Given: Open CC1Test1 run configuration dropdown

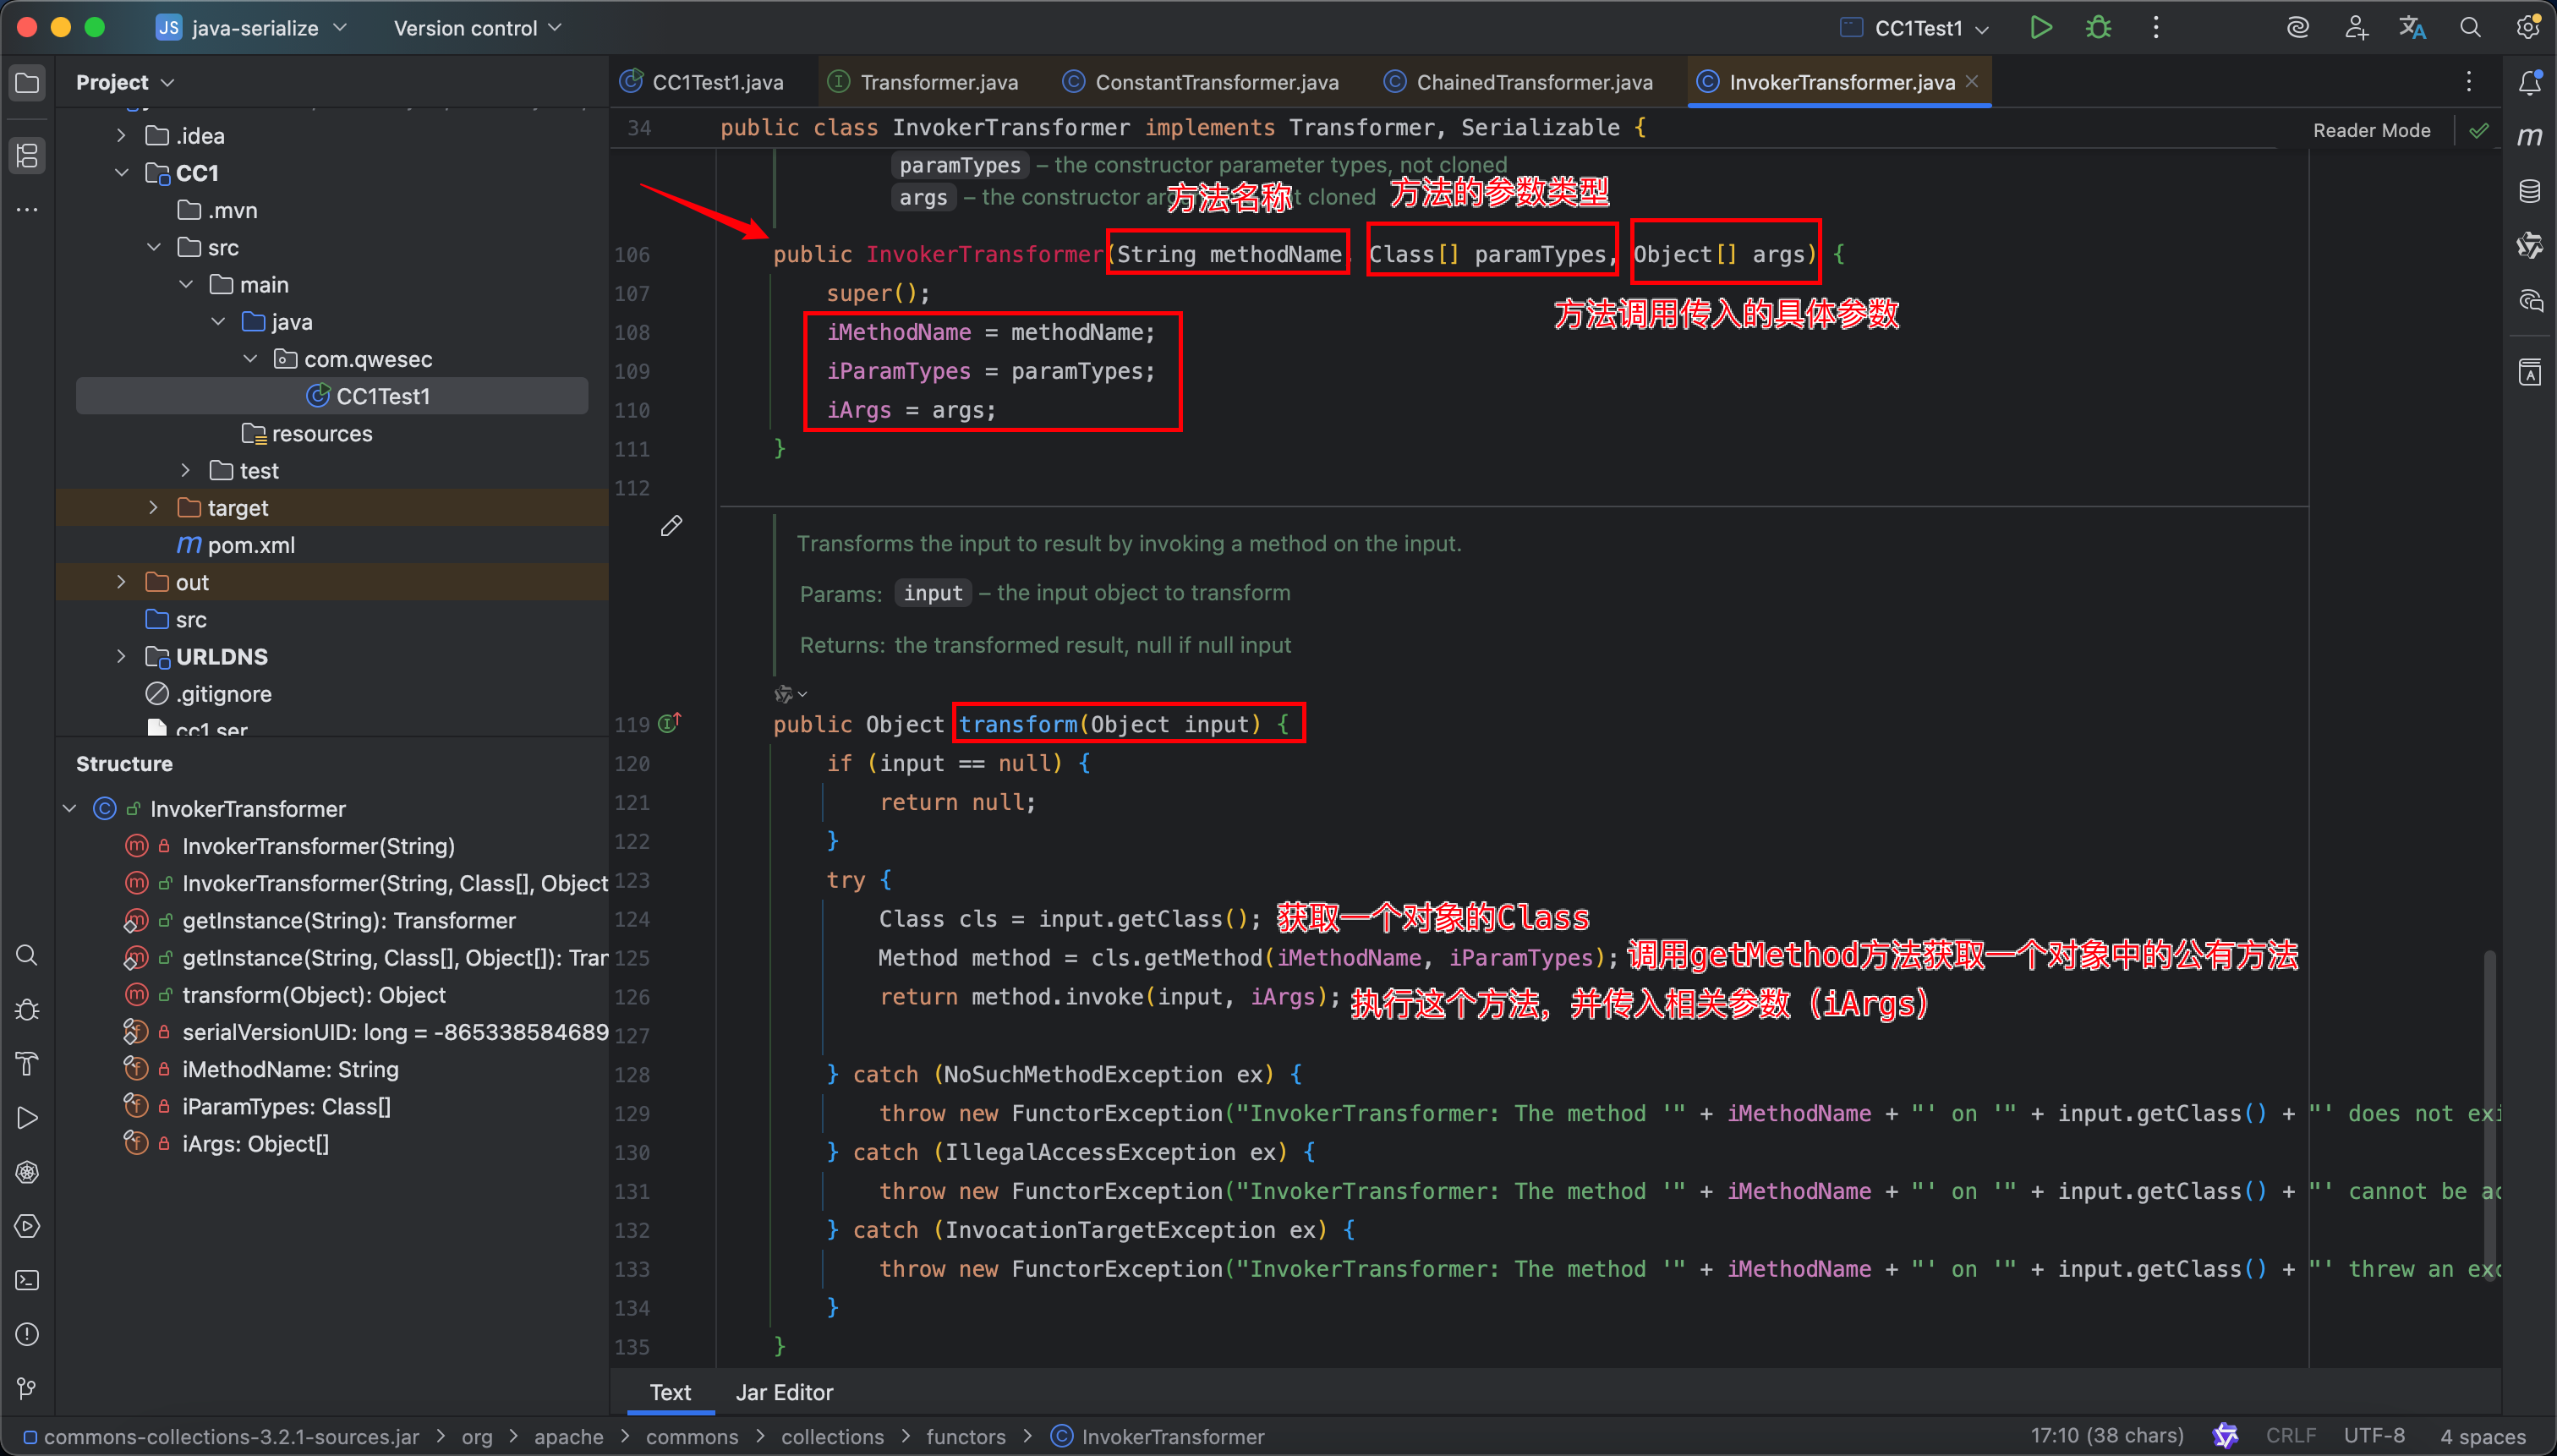Looking at the screenshot, I should 1917,28.
